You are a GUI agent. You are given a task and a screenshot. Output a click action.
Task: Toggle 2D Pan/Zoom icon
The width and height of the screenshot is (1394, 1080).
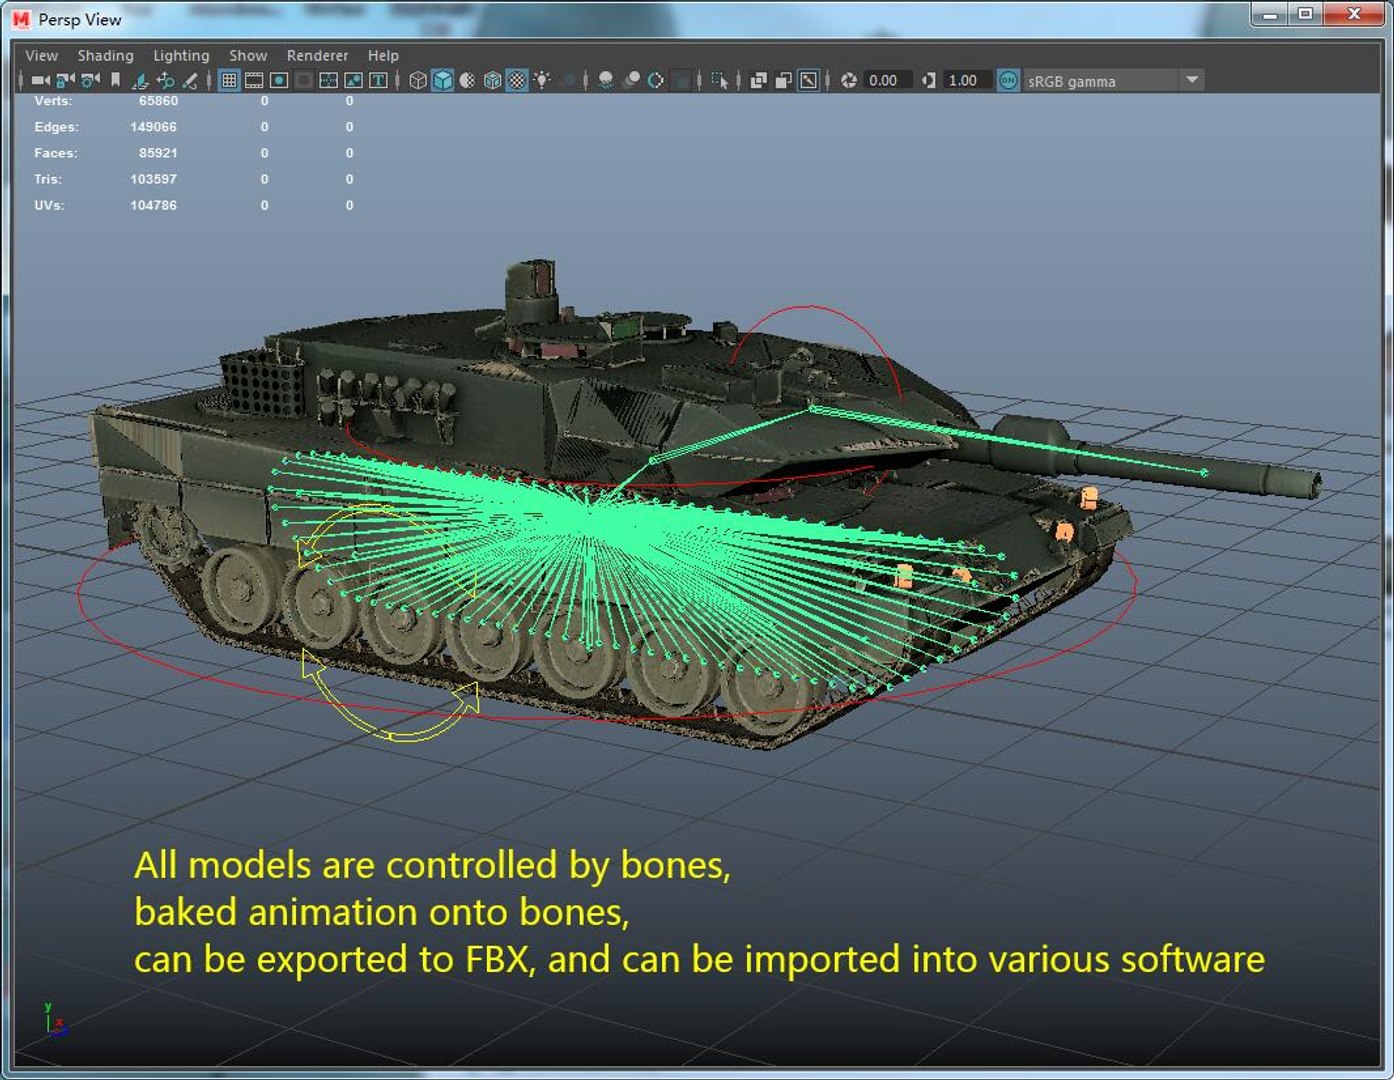tap(166, 80)
